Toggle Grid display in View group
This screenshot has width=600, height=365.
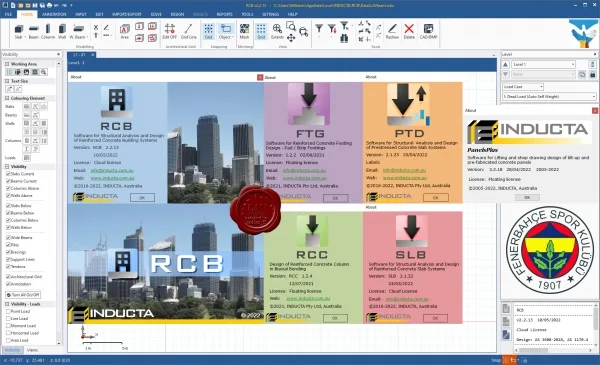click(x=261, y=31)
